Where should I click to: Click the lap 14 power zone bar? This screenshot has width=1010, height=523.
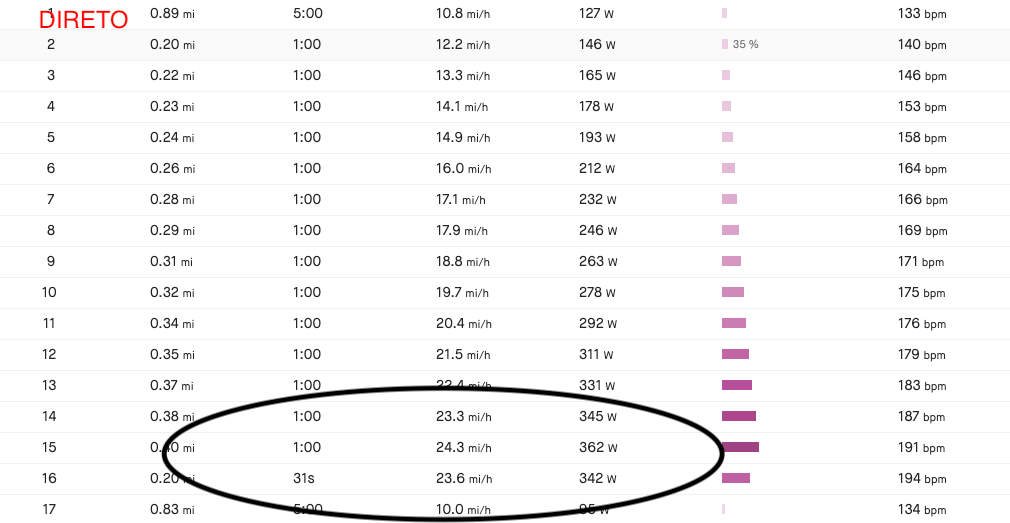(739, 416)
